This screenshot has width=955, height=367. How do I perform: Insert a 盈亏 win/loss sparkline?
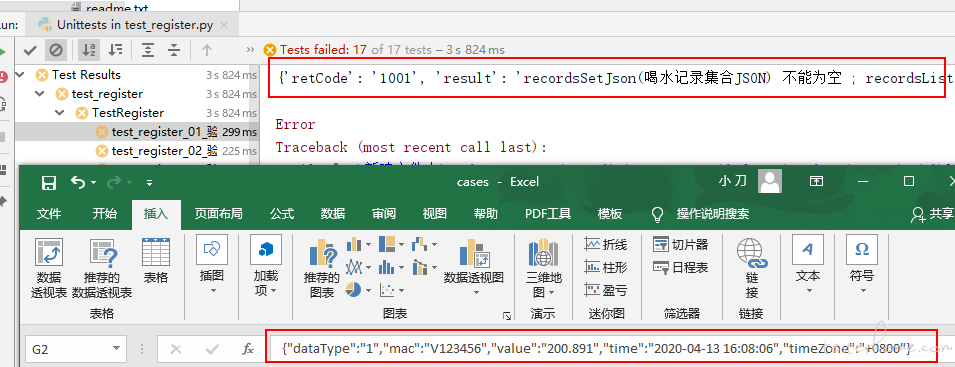(x=605, y=290)
